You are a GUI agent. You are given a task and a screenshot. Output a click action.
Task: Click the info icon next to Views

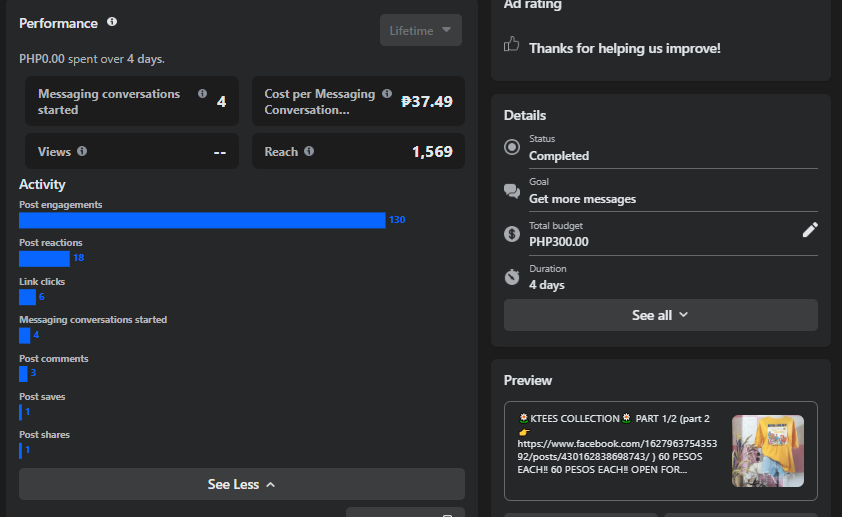pos(82,152)
